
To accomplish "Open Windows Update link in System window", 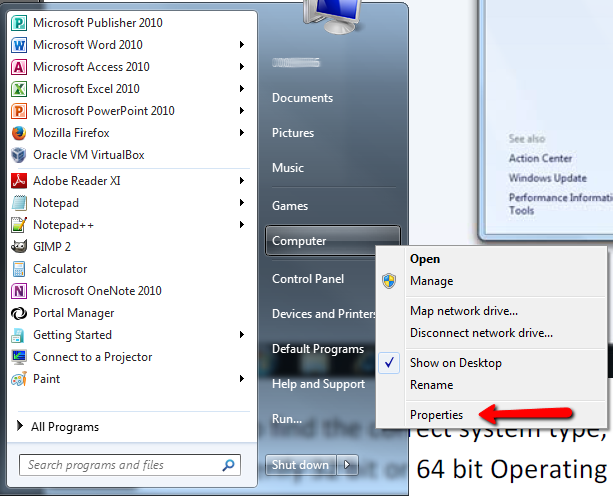I will point(548,178).
